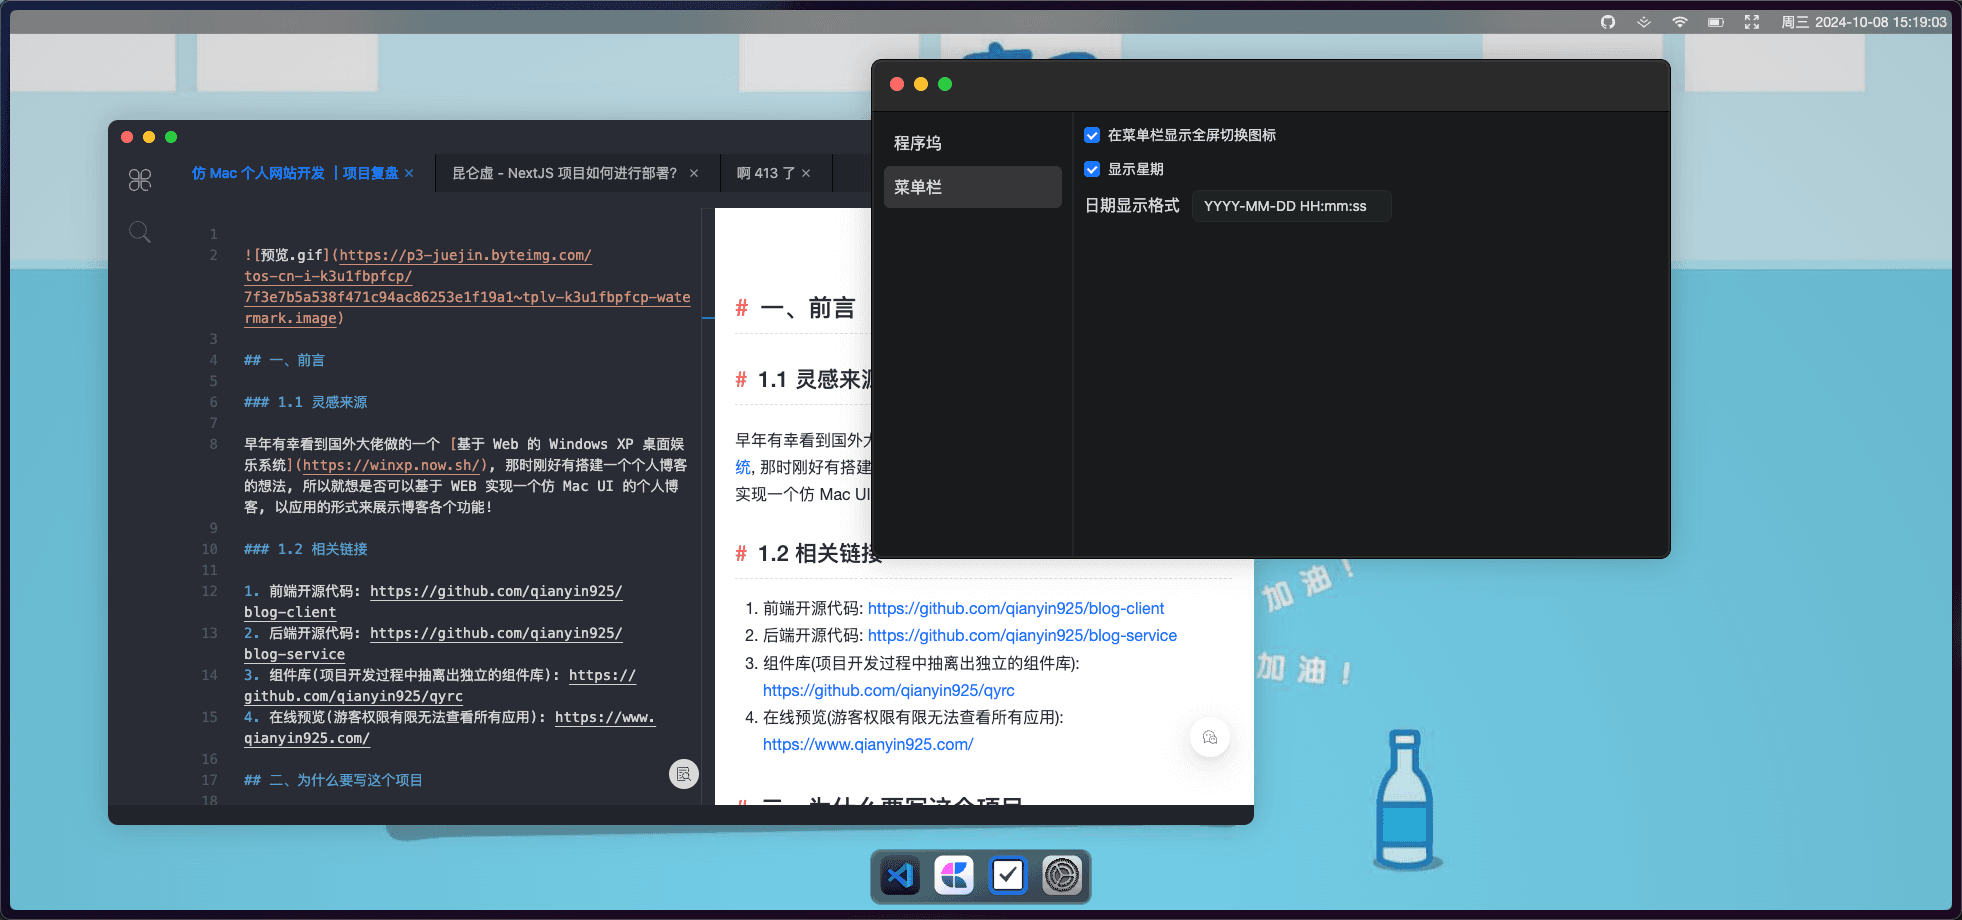Click the 一、前言 heading in preview

[808, 308]
